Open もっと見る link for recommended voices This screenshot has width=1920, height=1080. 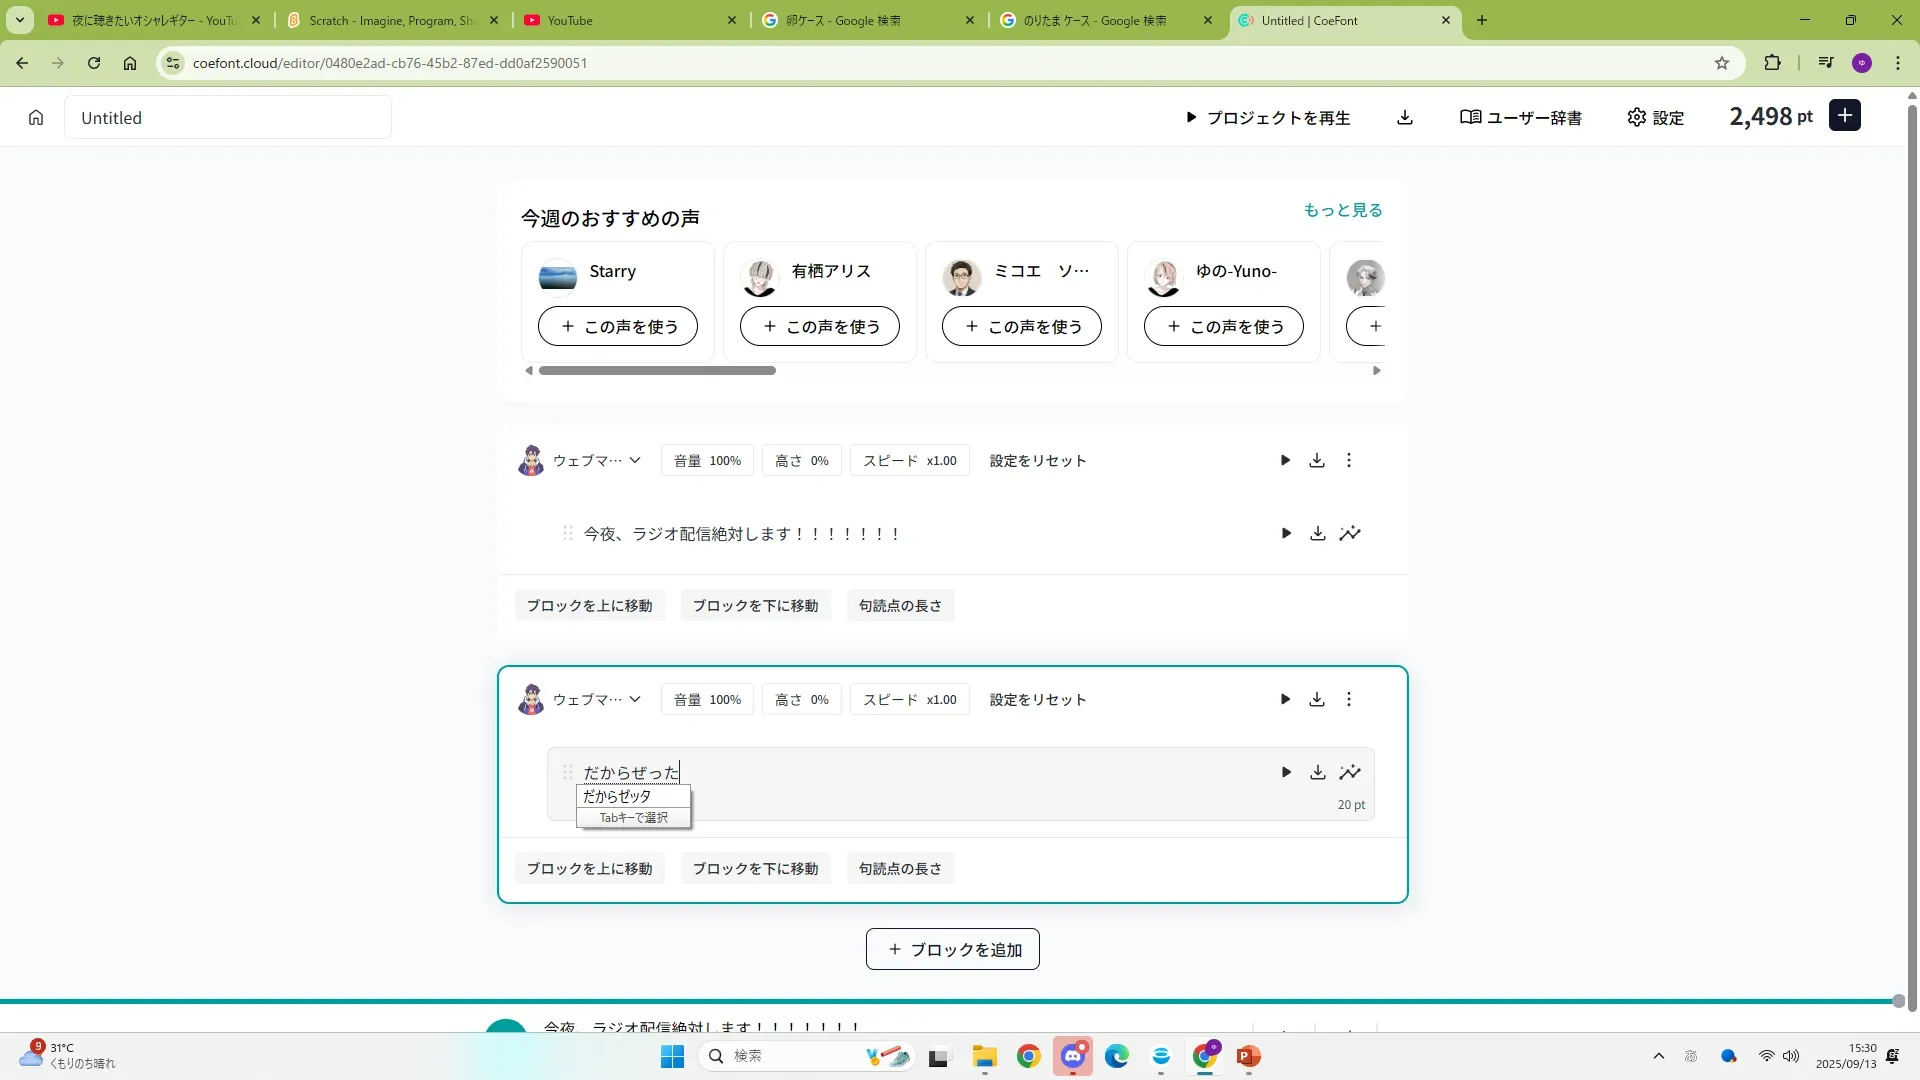1342,210
